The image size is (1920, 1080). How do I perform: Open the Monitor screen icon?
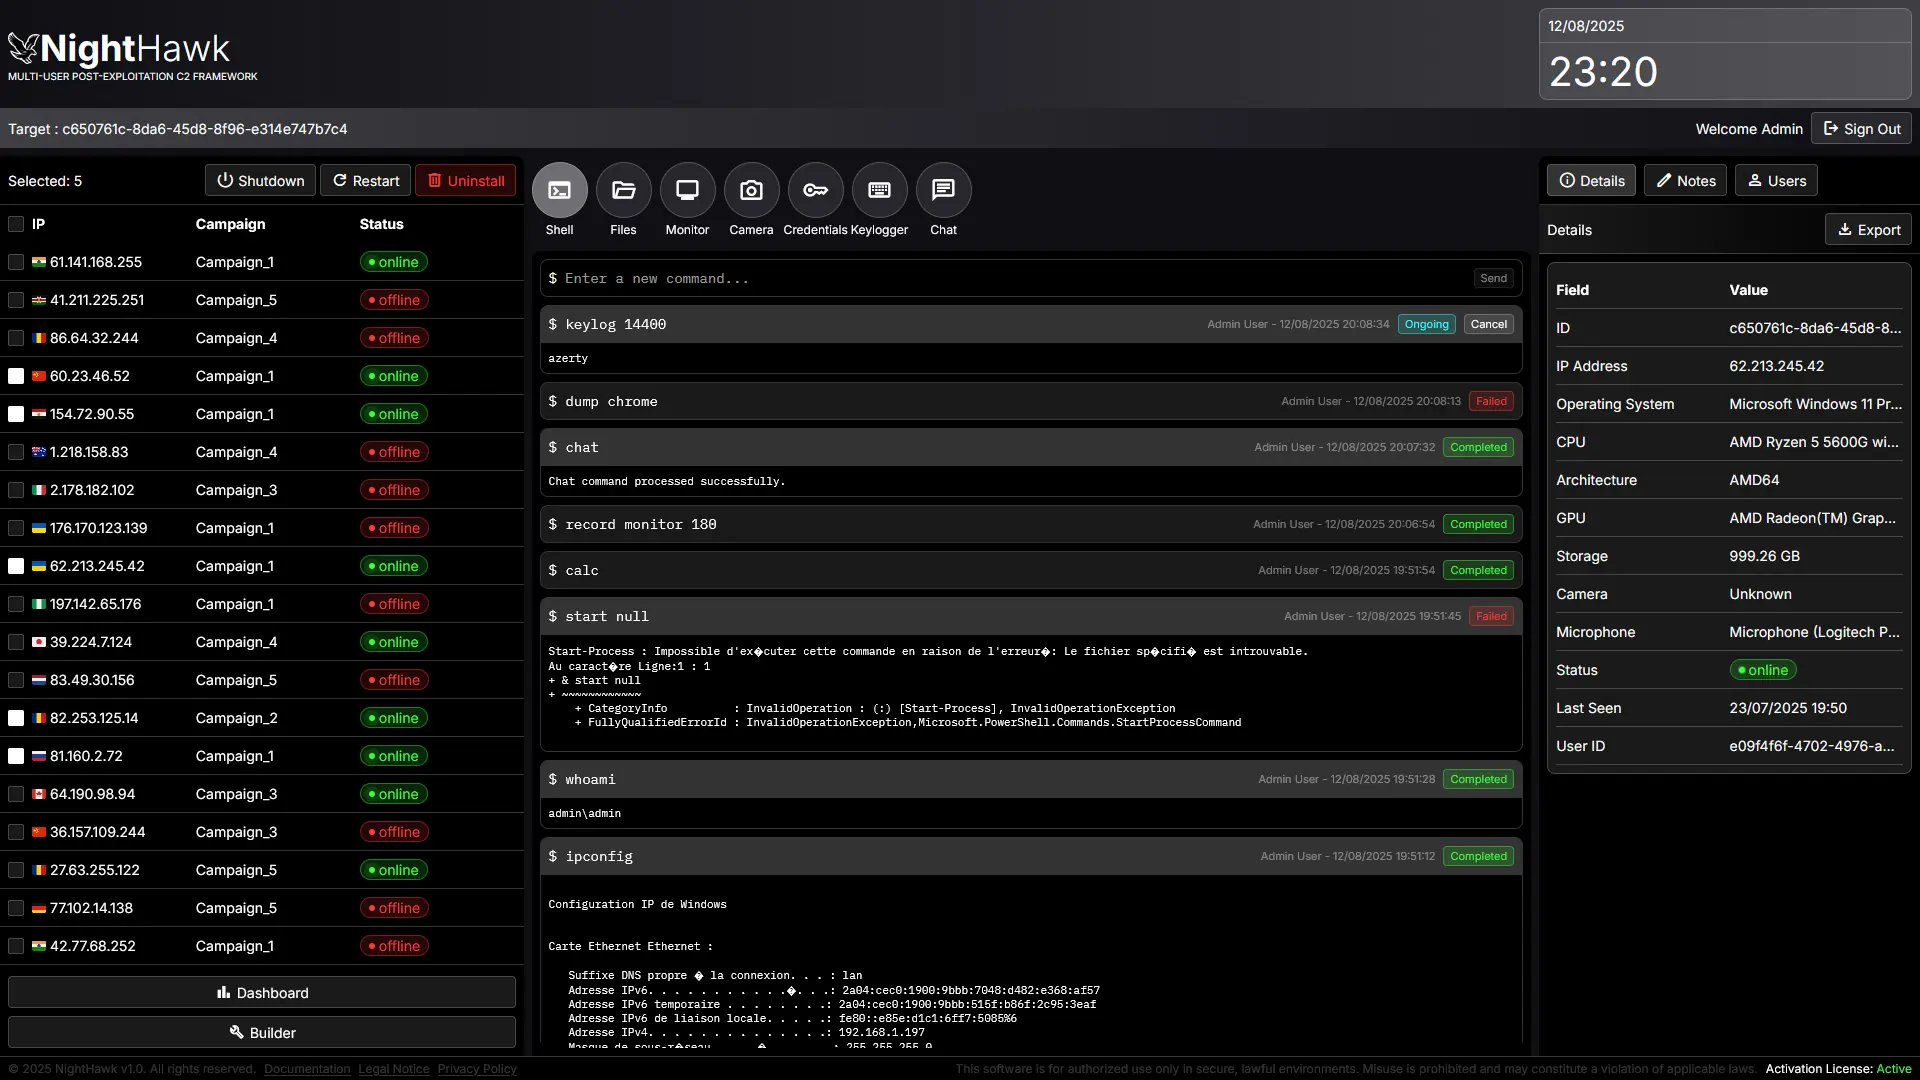pos(687,190)
